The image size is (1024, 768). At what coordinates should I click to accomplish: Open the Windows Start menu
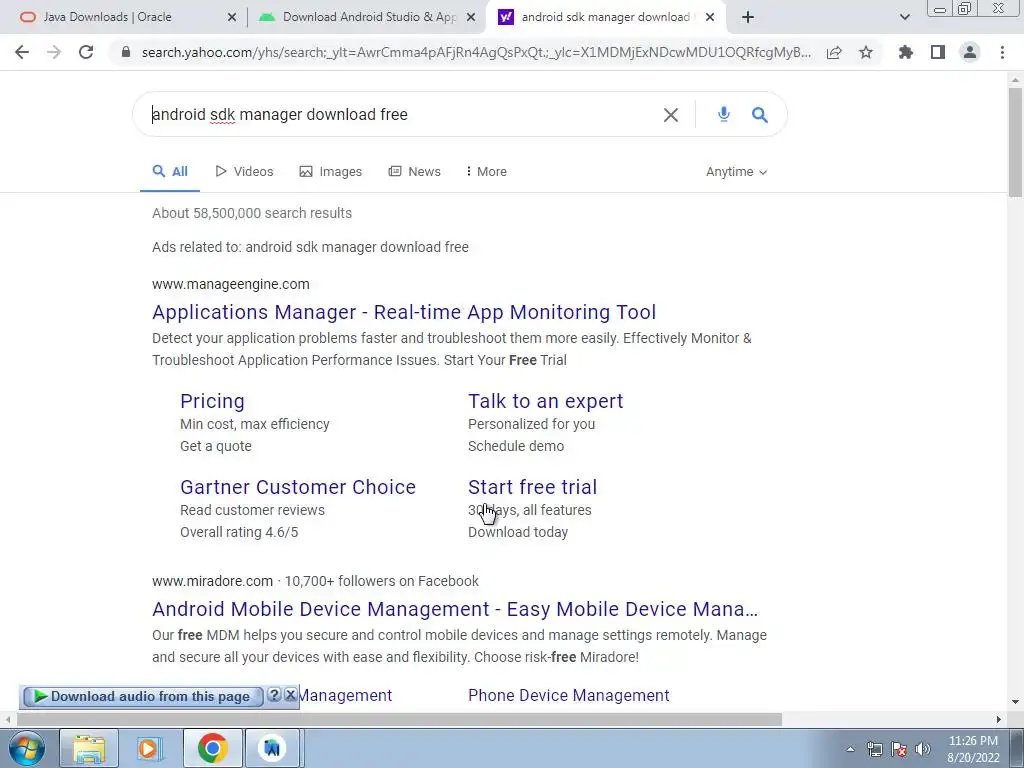(26, 748)
